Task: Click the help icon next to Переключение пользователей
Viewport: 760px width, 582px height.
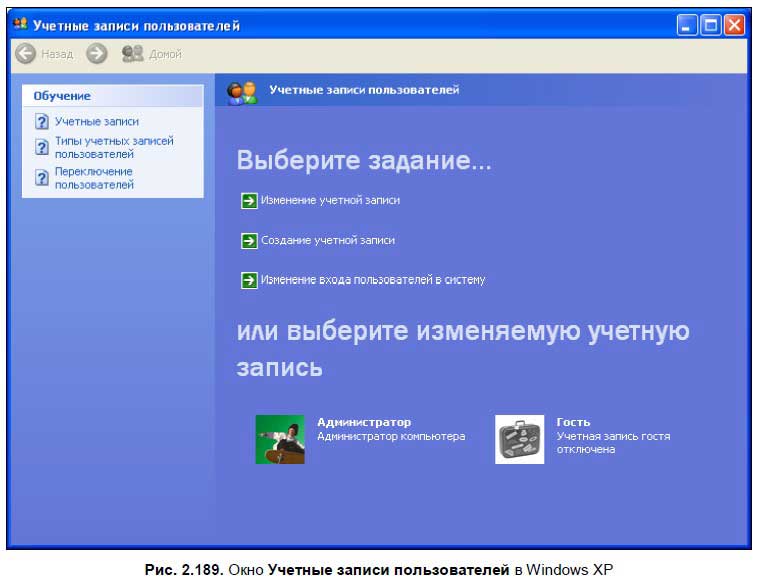Action: click(x=42, y=178)
